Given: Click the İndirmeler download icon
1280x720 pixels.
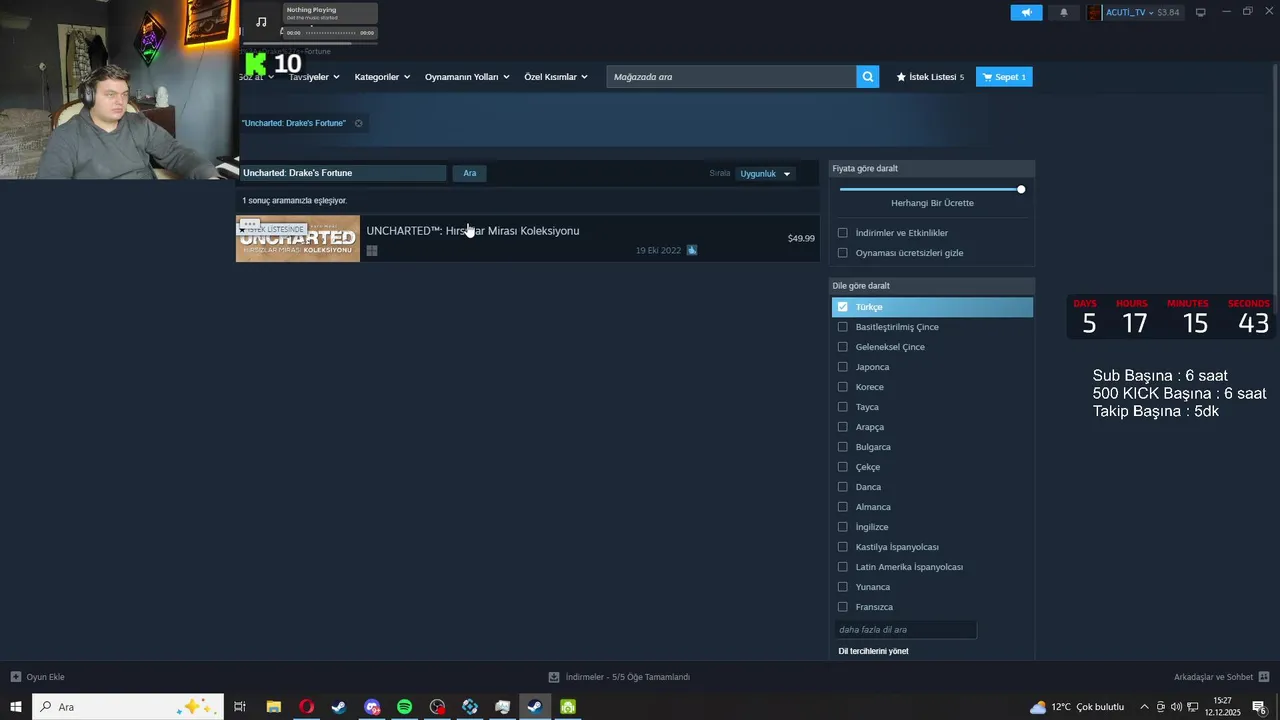Looking at the screenshot, I should point(554,677).
